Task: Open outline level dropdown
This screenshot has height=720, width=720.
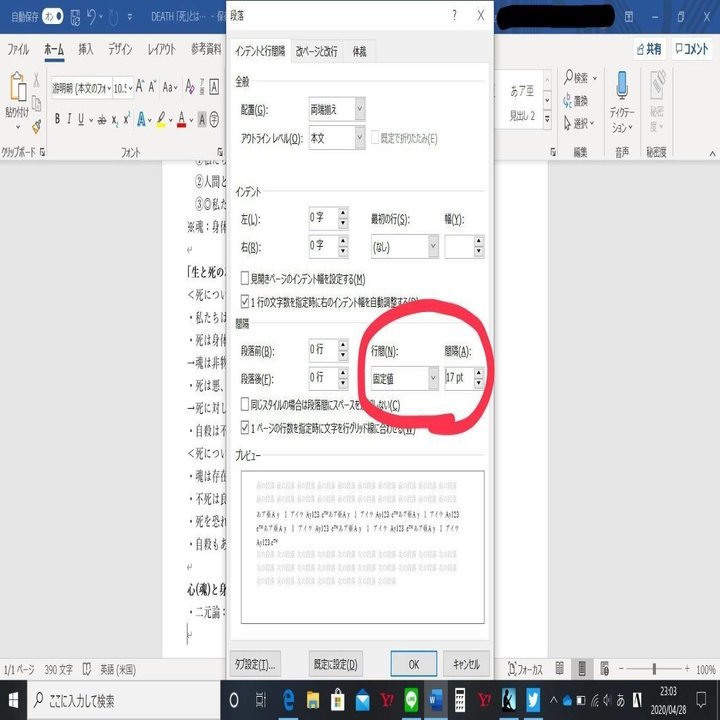Action: tap(360, 138)
